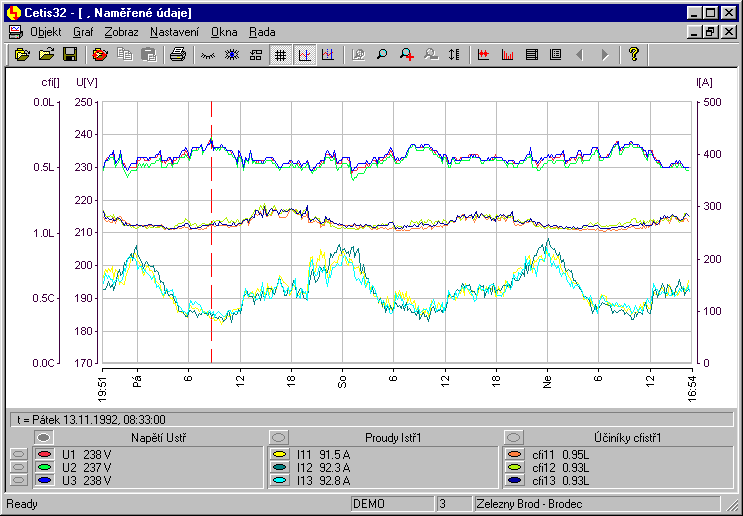Viewport: 743px width, 516px height.
Task: Open the Graf menu
Action: (83, 32)
